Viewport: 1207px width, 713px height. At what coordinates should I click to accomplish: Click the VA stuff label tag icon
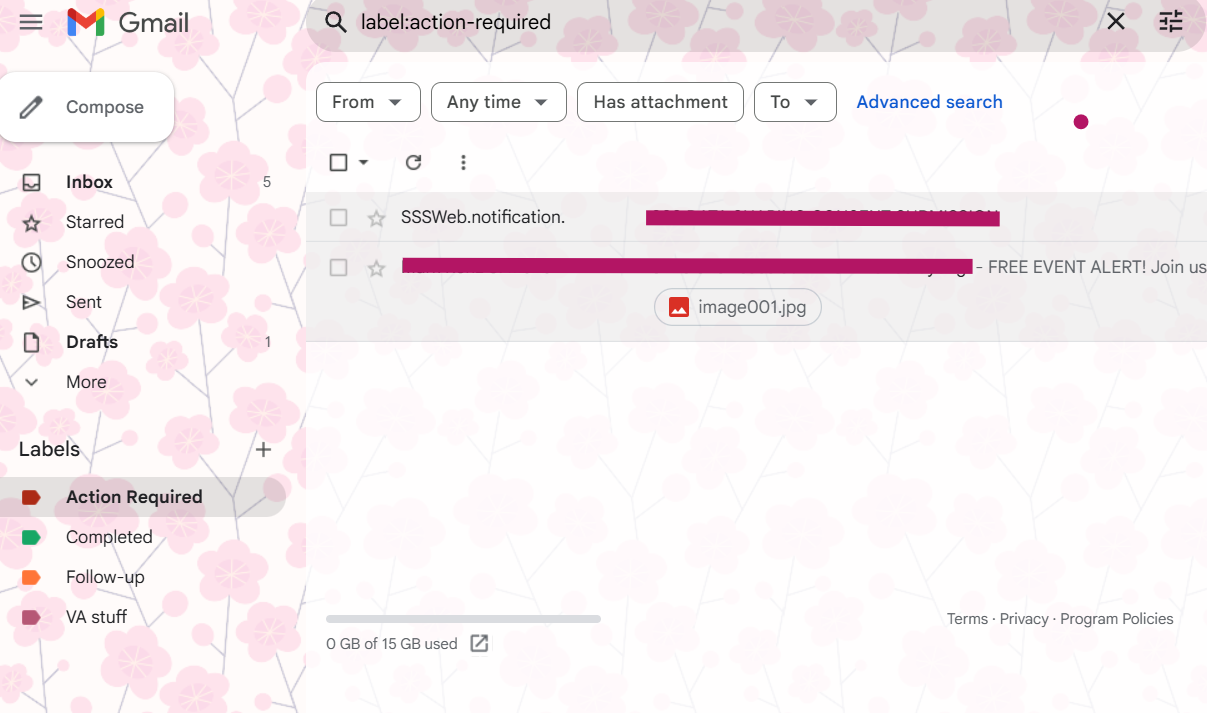pyautogui.click(x=31, y=617)
